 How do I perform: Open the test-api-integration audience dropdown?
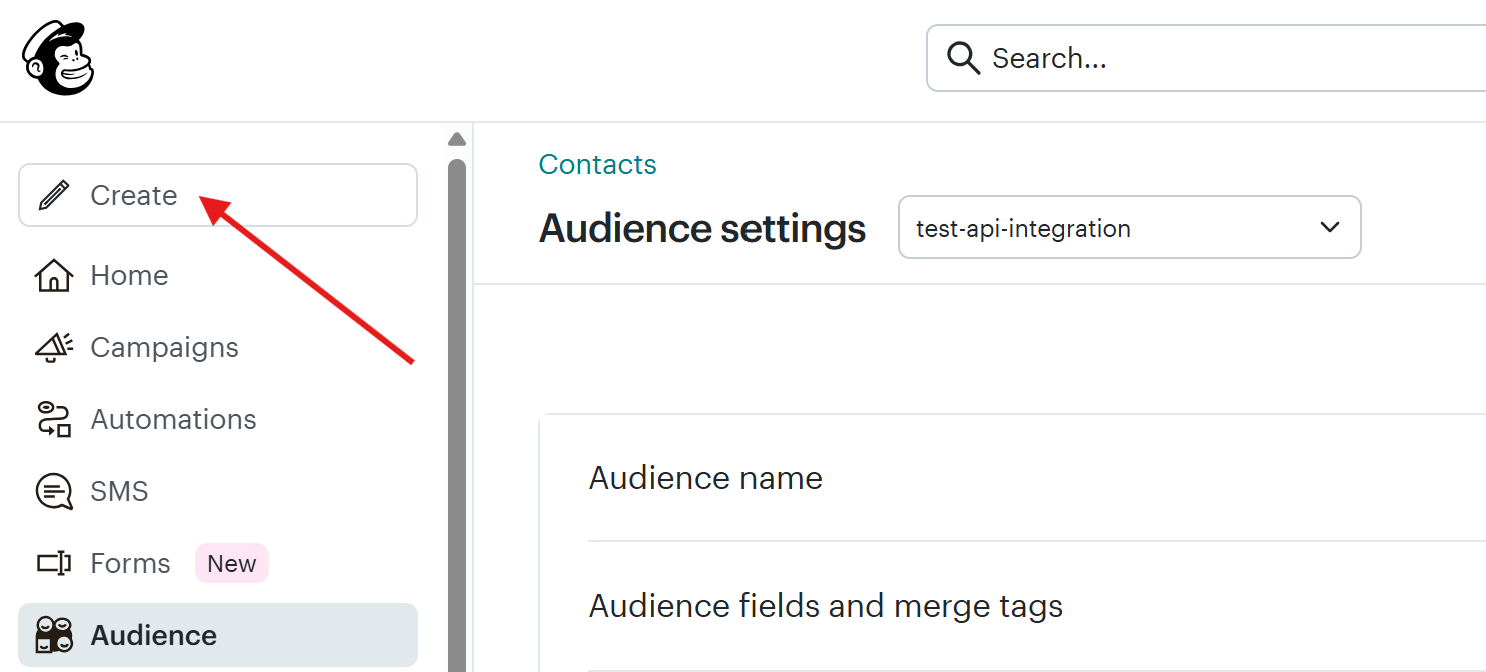1129,228
